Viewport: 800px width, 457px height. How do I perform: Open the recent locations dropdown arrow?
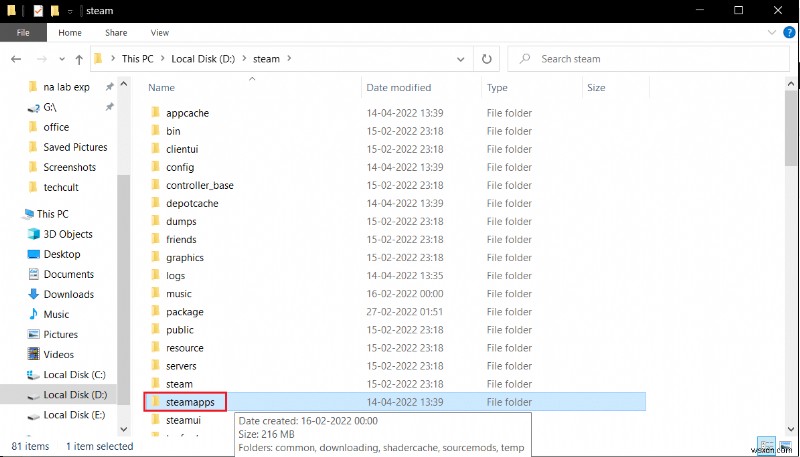point(62,60)
